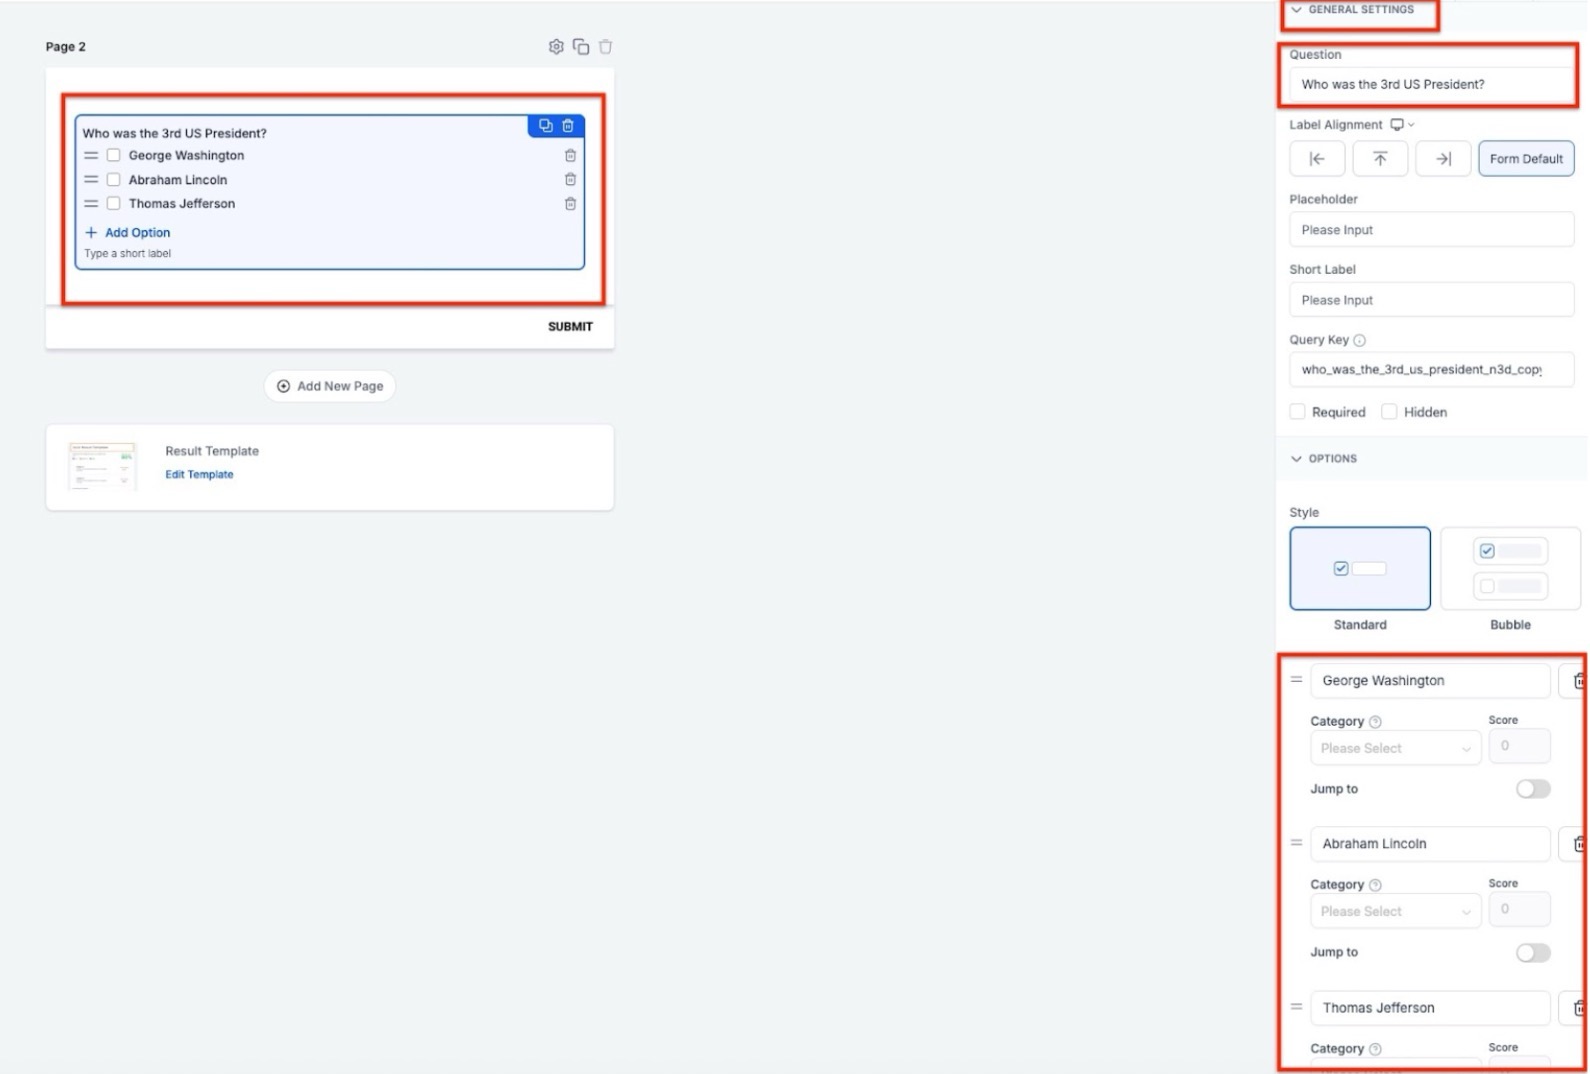The image size is (1590, 1074).
Task: Click the question title in form preview
Action: click(x=175, y=133)
